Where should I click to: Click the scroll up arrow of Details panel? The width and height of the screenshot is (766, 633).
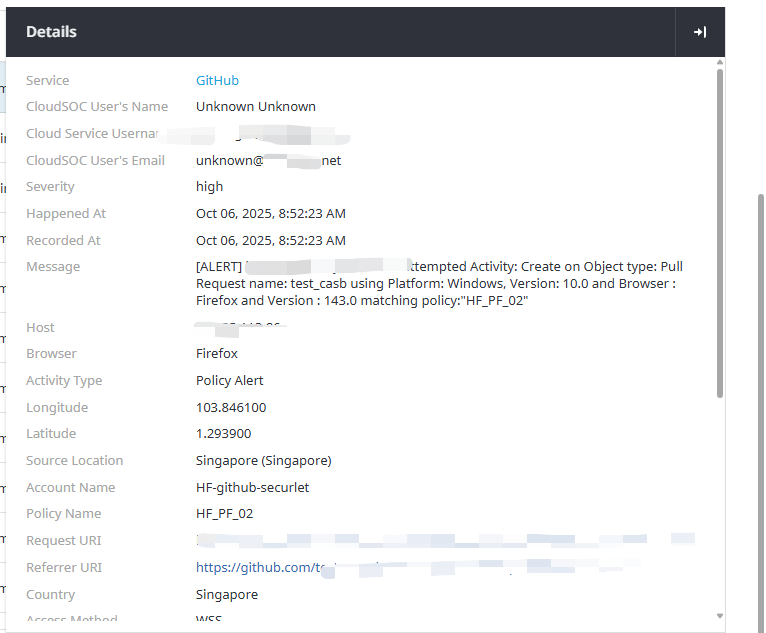pyautogui.click(x=719, y=64)
